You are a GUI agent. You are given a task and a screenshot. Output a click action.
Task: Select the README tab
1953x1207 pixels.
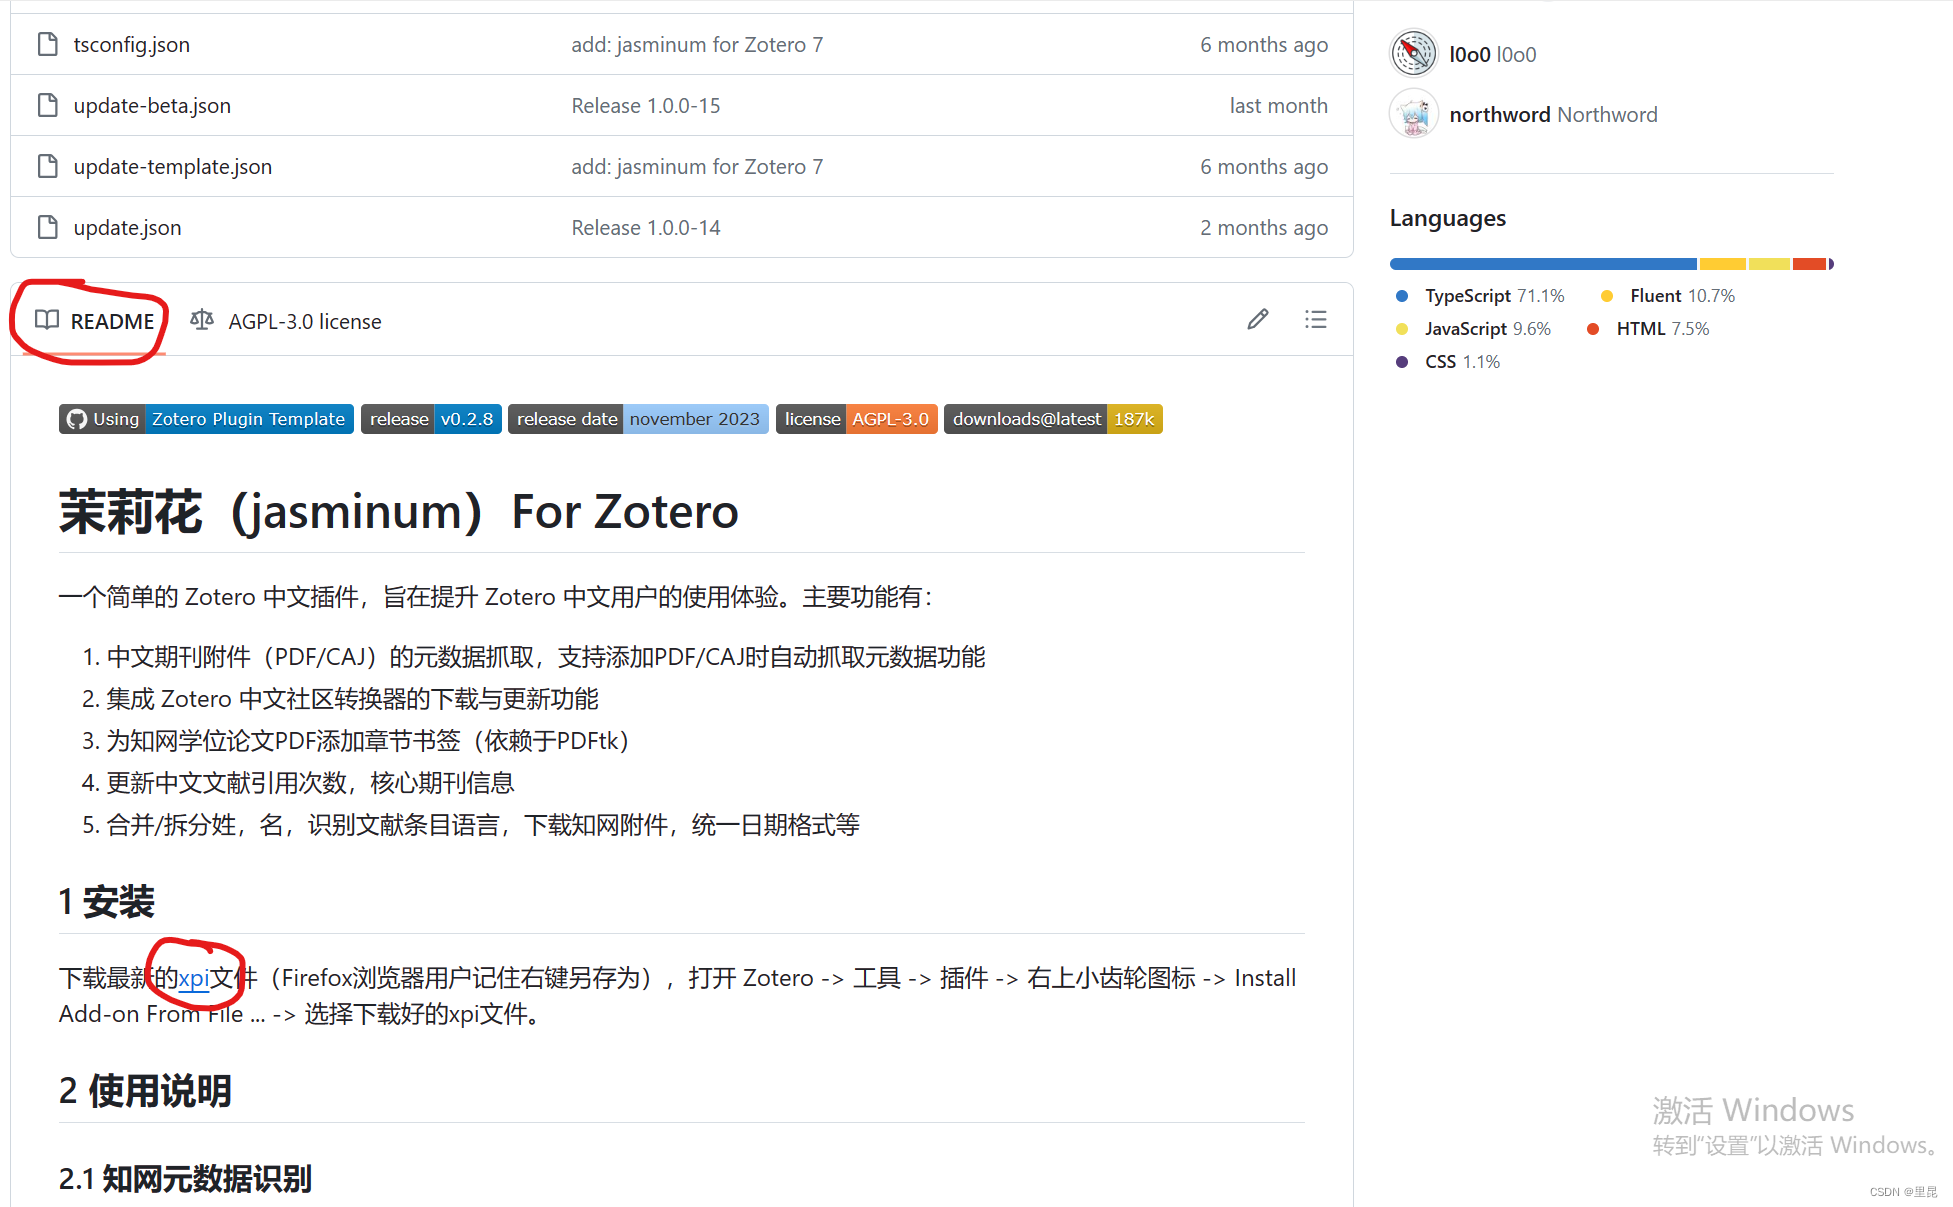pos(95,321)
